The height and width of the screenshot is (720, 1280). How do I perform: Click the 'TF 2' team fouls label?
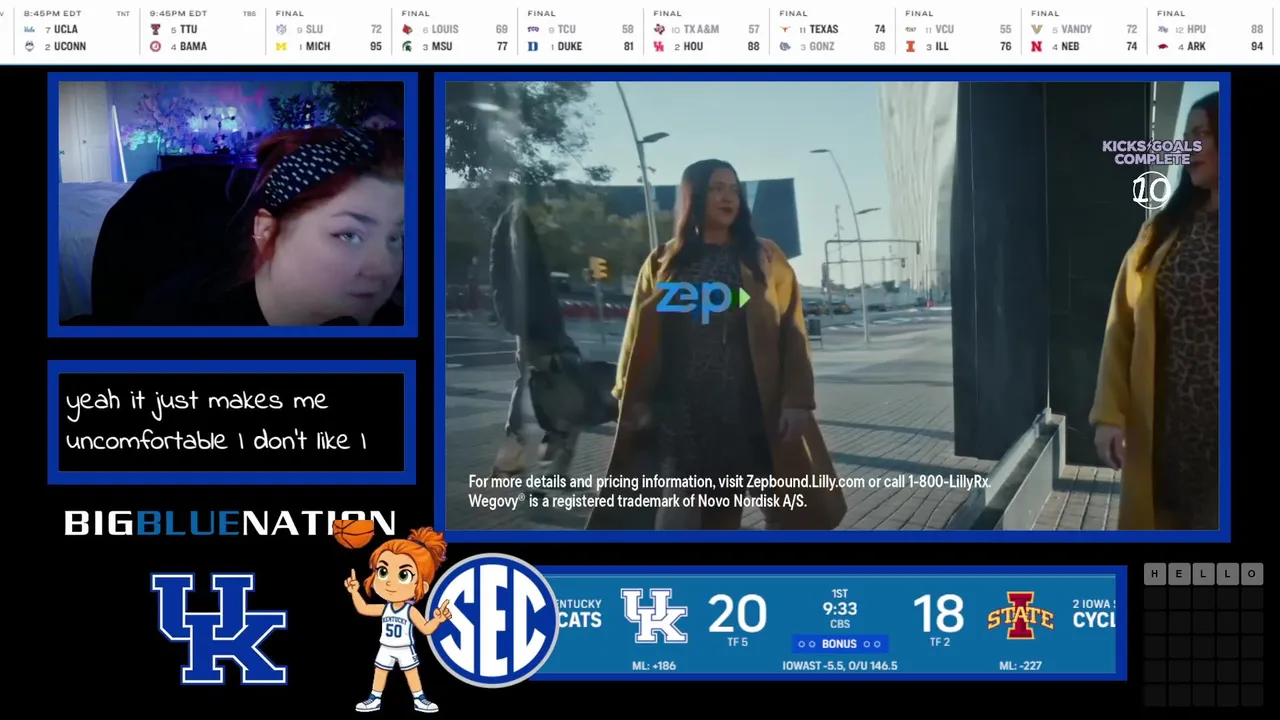coord(939,642)
